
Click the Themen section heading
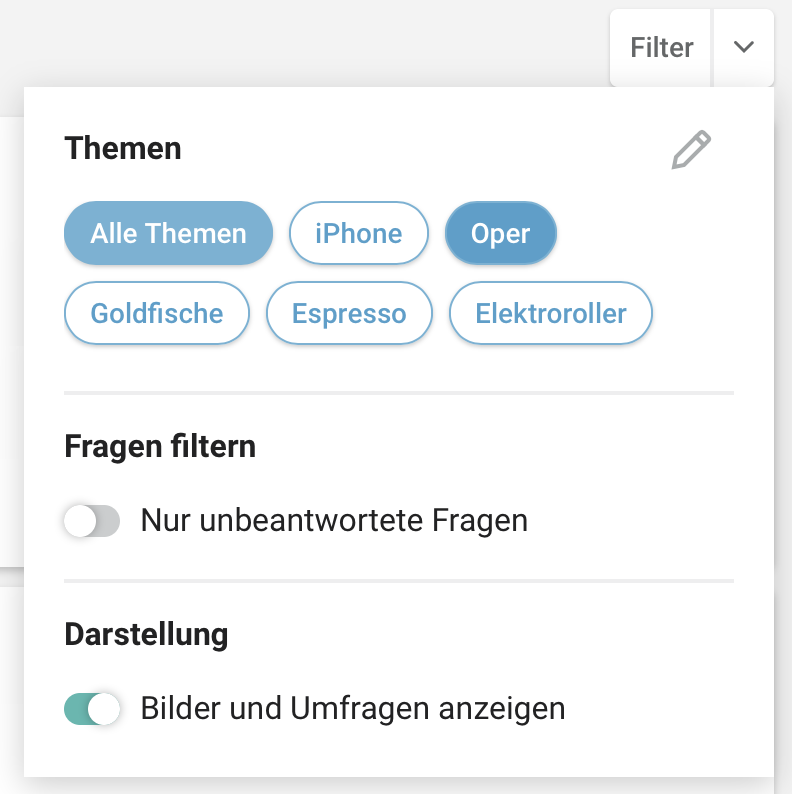[123, 148]
